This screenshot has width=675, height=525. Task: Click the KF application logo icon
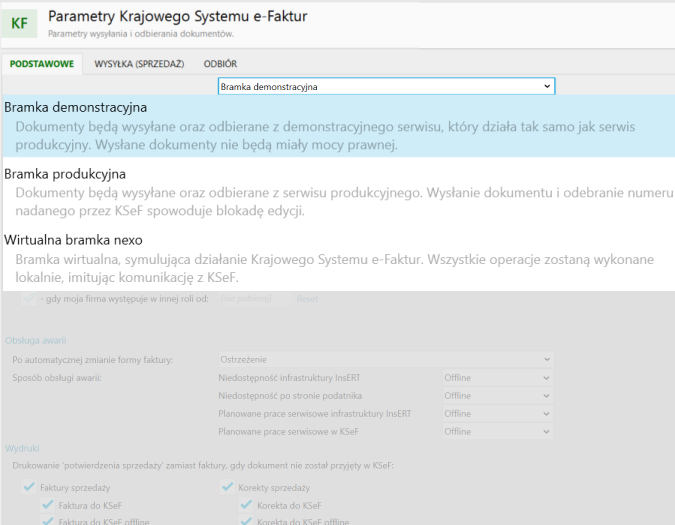coord(20,22)
